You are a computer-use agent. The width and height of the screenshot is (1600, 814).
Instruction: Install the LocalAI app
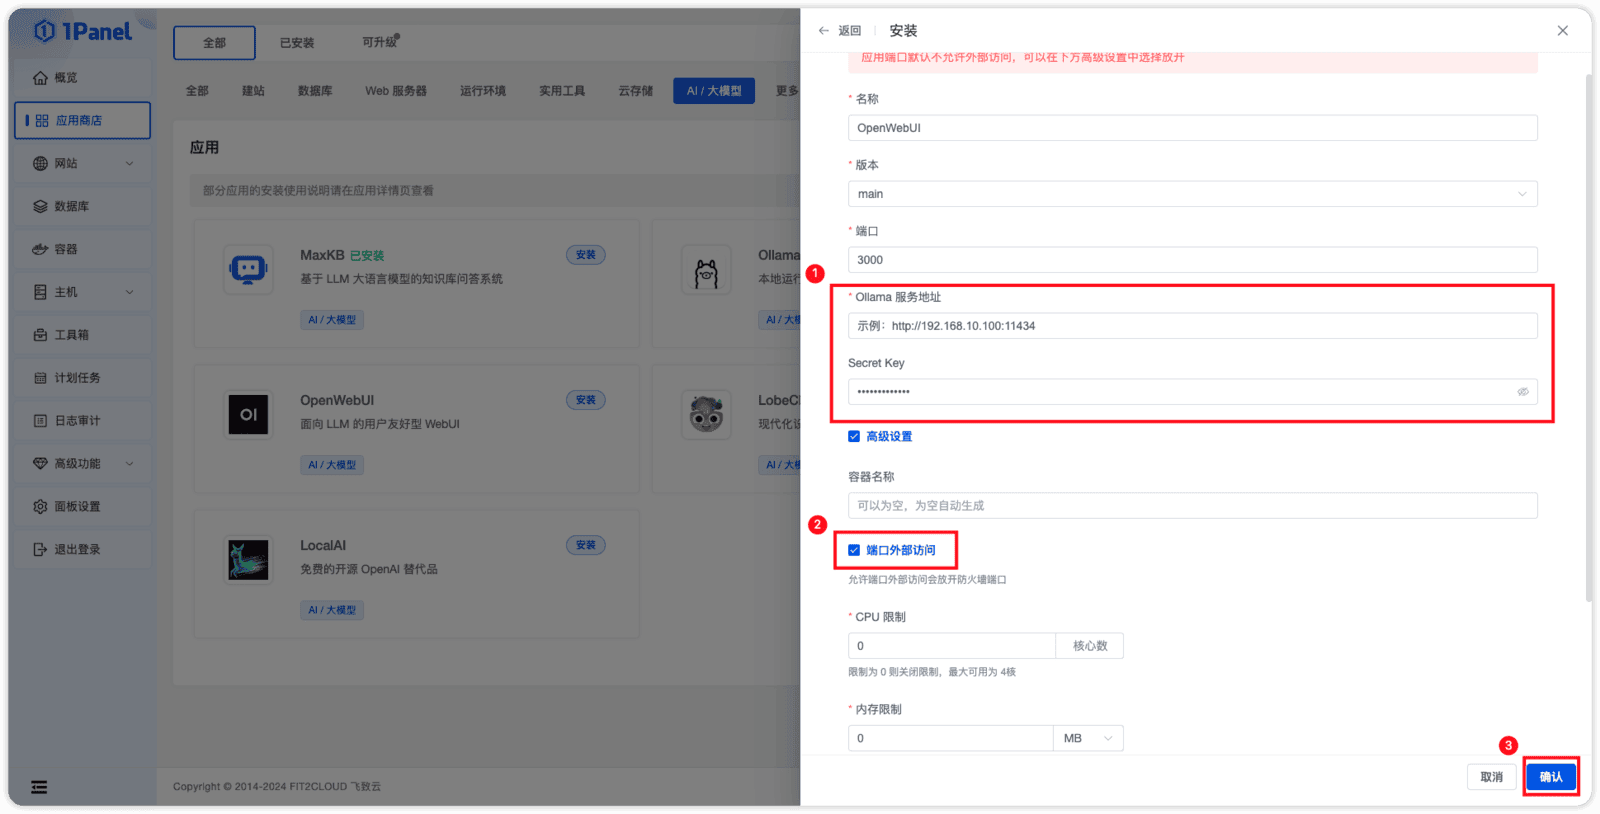coord(586,545)
